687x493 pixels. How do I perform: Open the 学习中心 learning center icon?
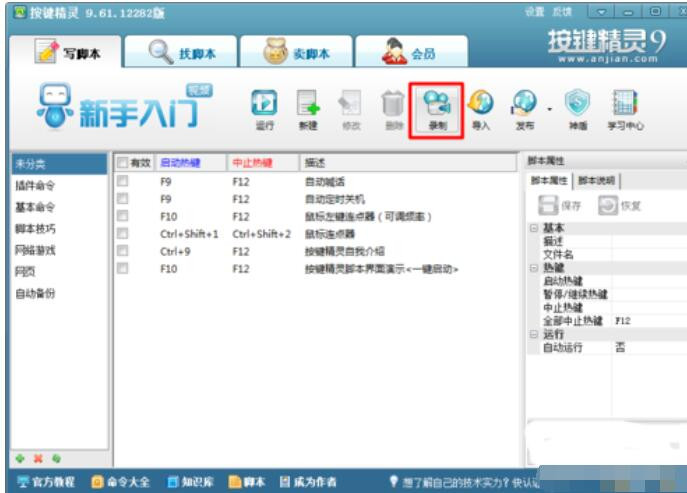[625, 107]
